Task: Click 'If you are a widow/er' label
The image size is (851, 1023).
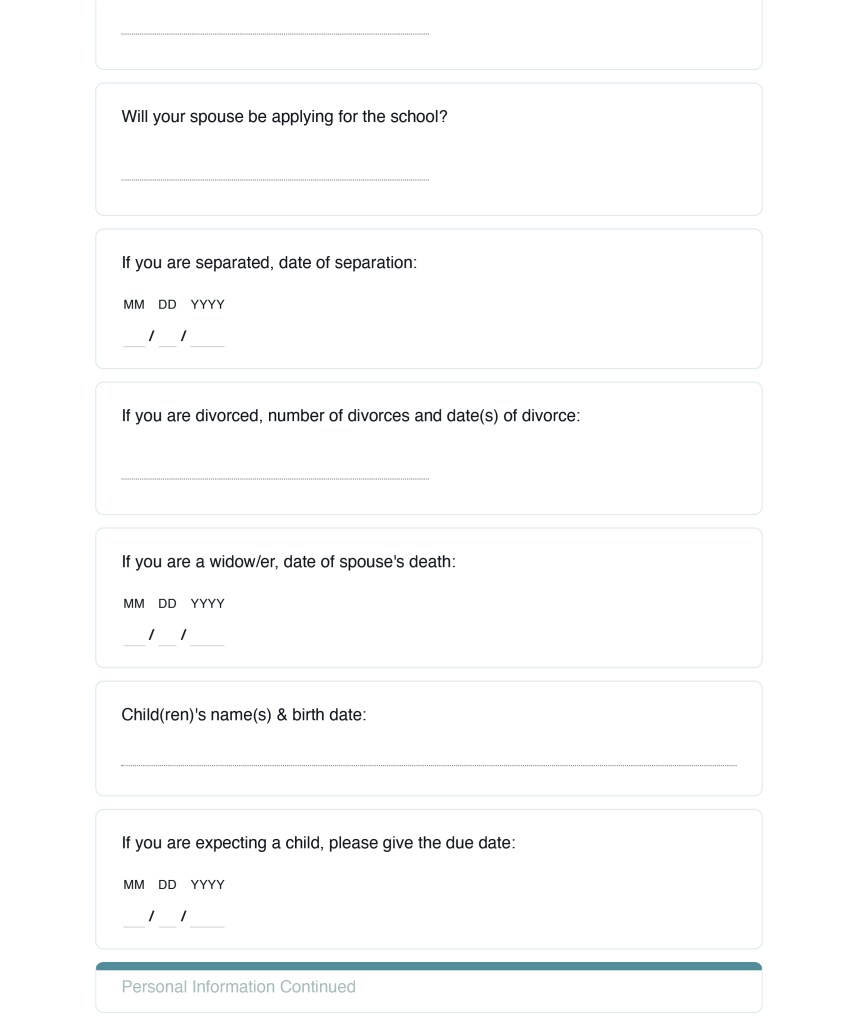Action: 288,562
